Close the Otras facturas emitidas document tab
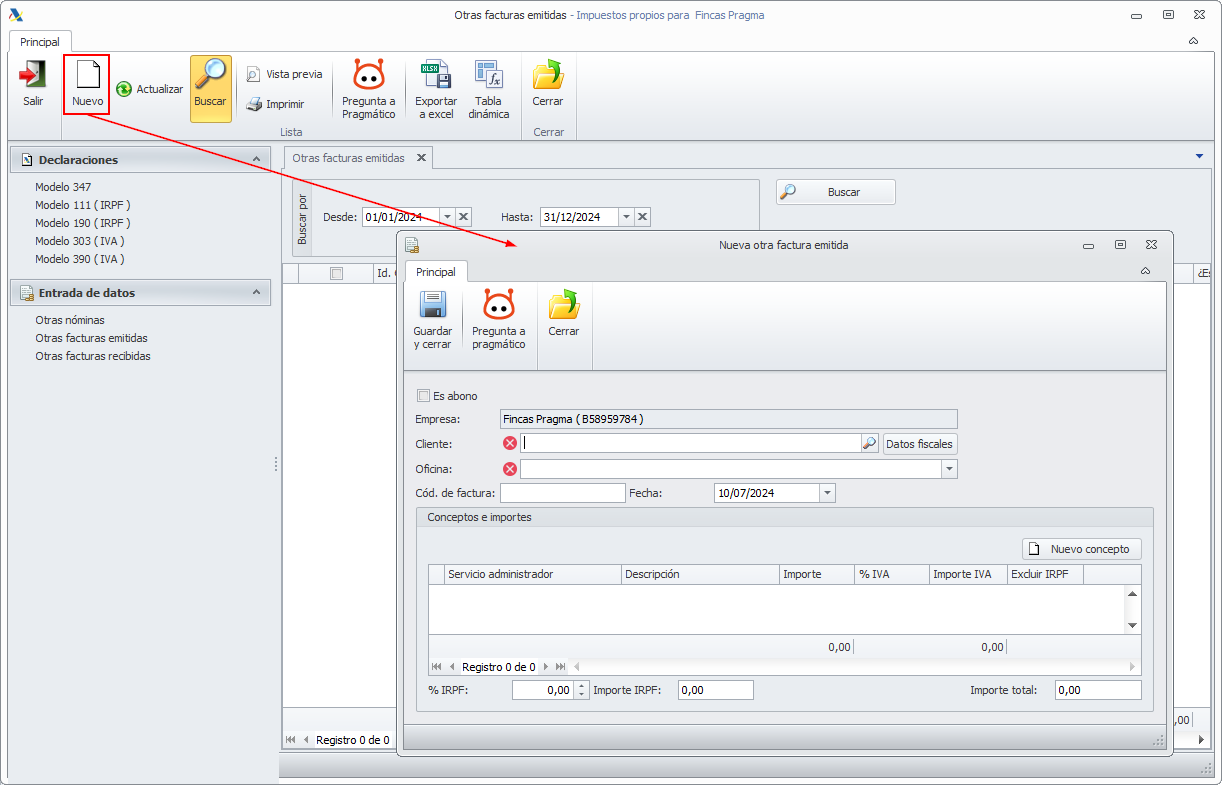 pos(421,158)
